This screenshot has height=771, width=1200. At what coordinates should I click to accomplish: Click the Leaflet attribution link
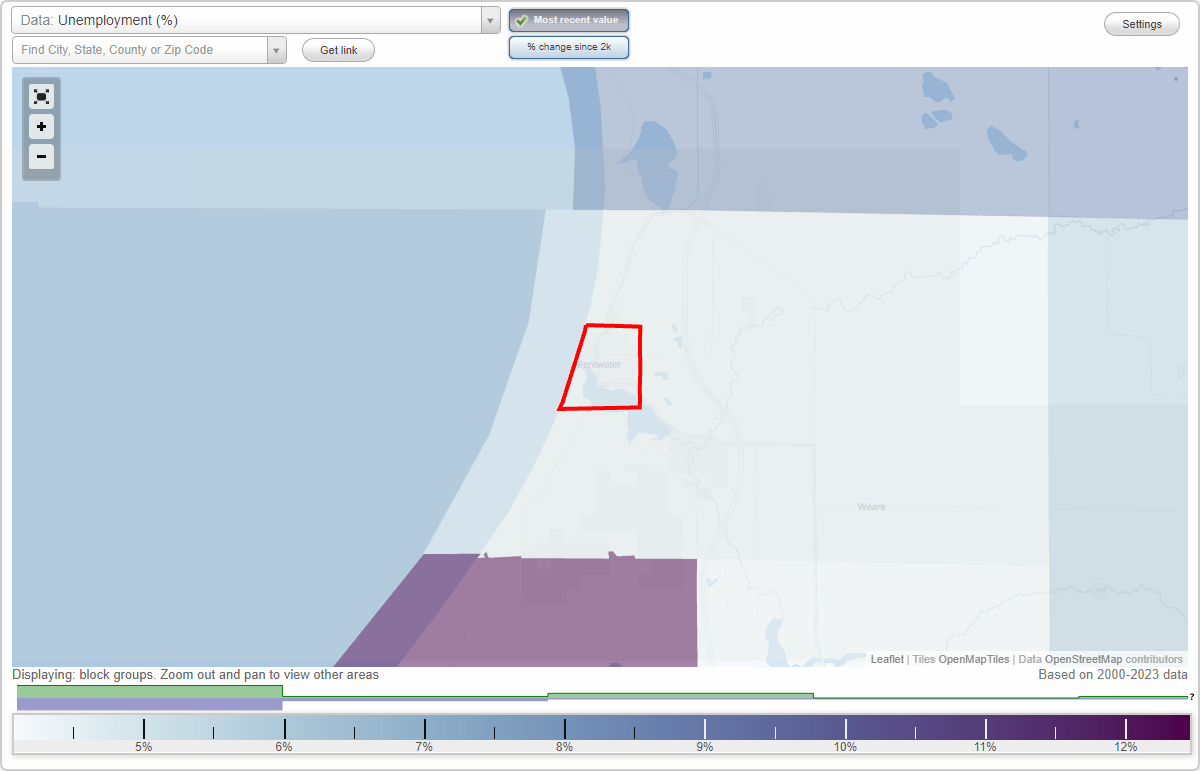tap(887, 659)
